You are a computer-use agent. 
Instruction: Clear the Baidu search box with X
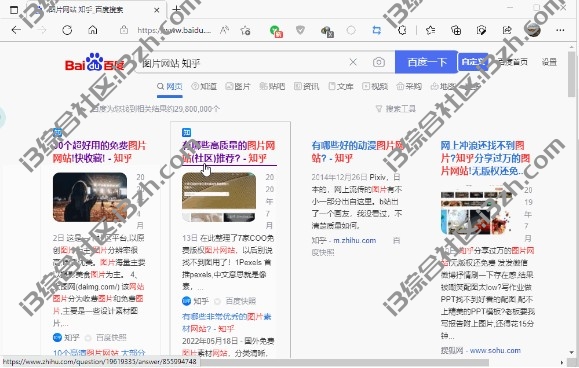[353, 62]
